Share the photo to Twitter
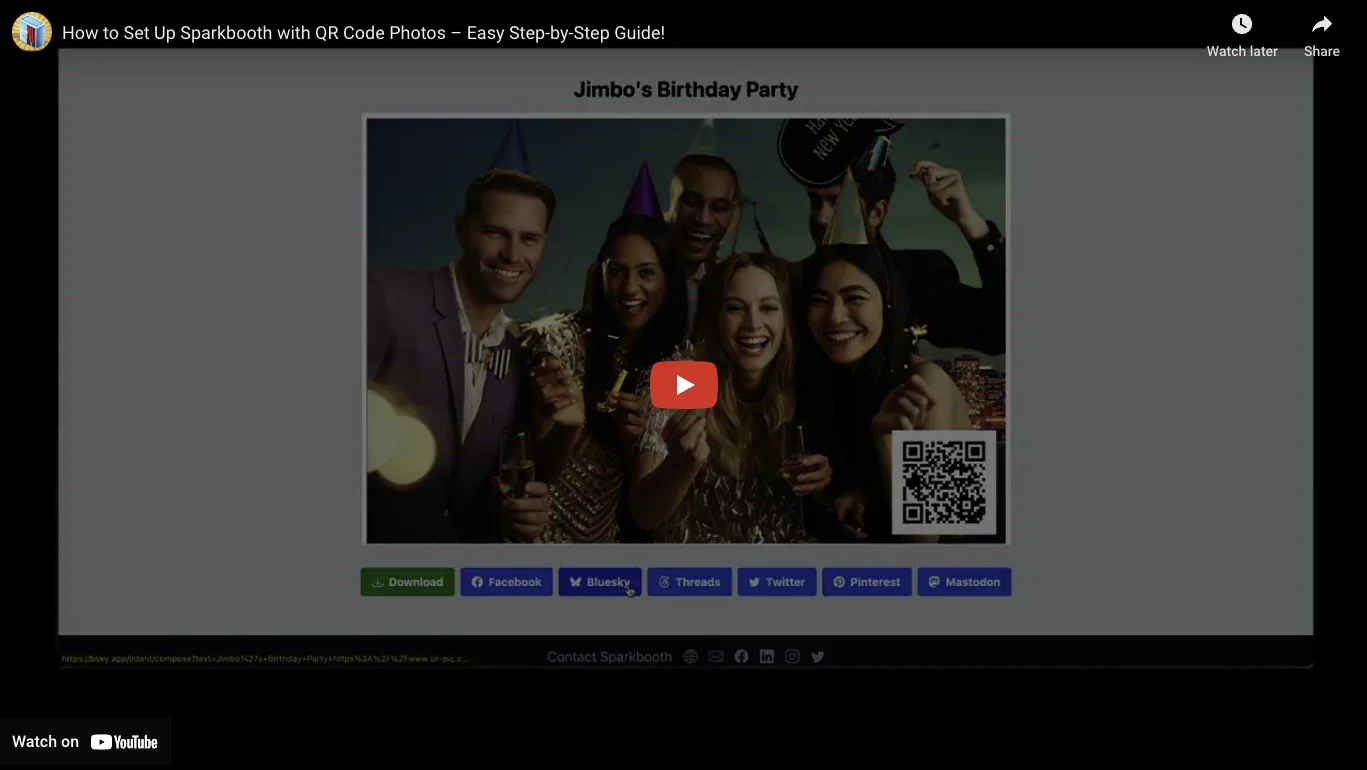The width and height of the screenshot is (1367, 770). tap(777, 582)
